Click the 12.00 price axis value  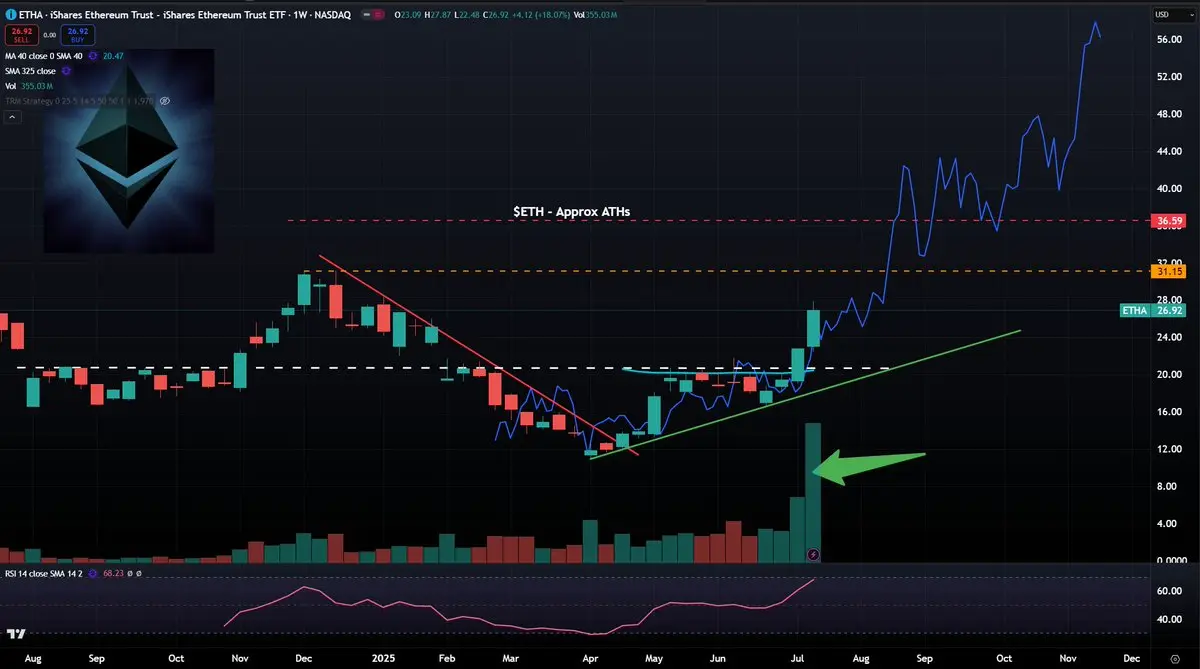(x=1167, y=449)
